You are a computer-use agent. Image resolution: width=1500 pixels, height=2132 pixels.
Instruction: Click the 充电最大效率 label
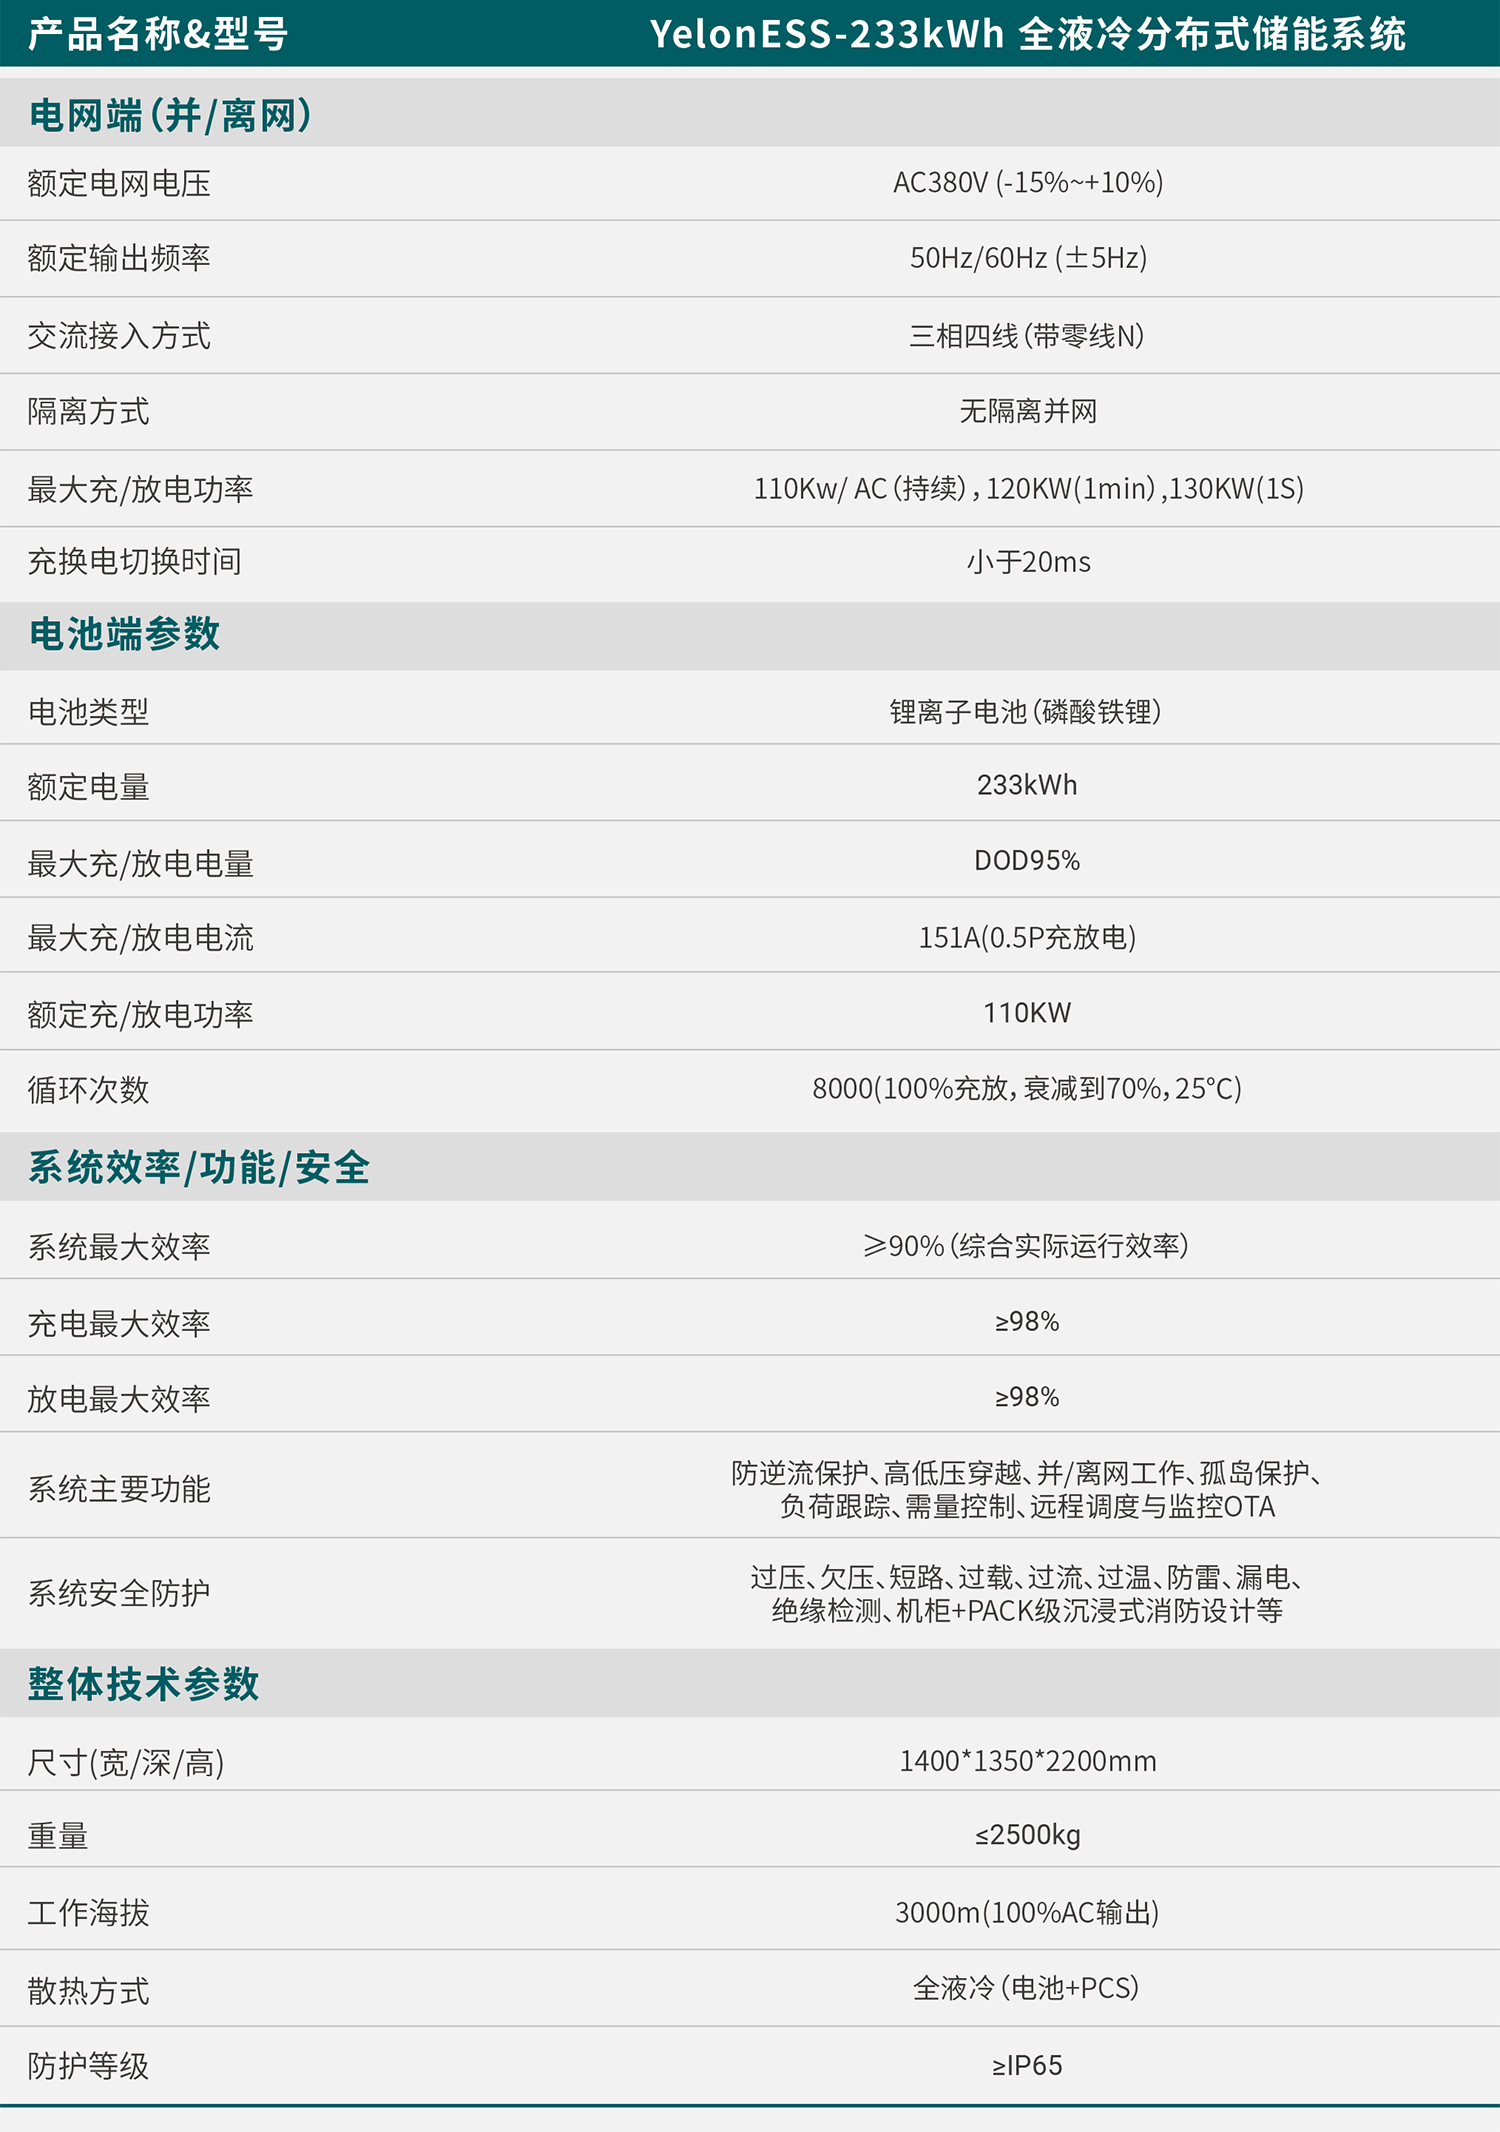pyautogui.click(x=119, y=1324)
